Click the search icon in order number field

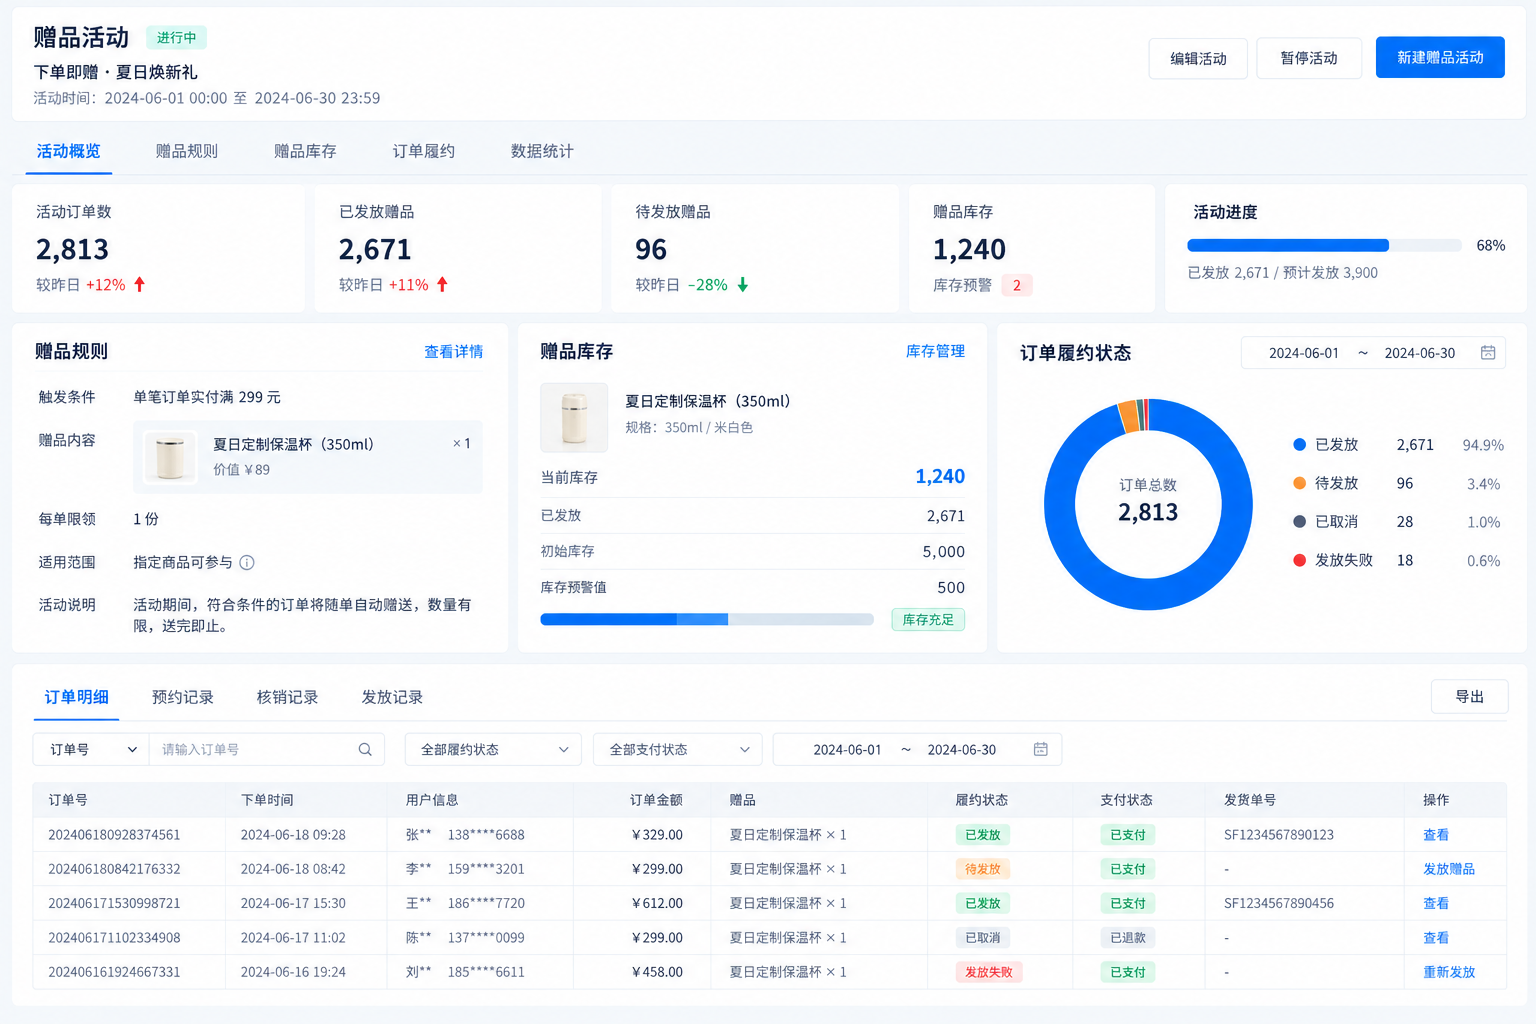365,750
